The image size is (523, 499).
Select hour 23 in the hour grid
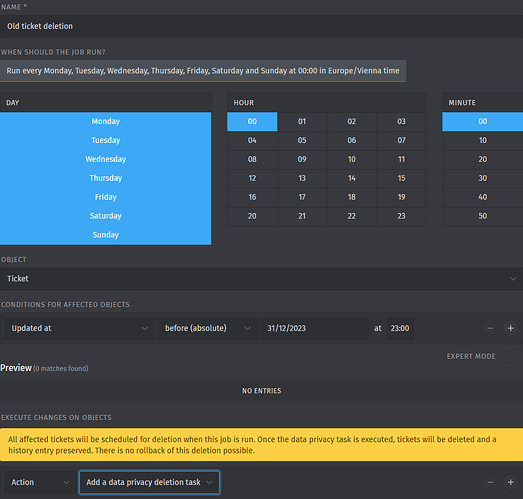point(402,216)
